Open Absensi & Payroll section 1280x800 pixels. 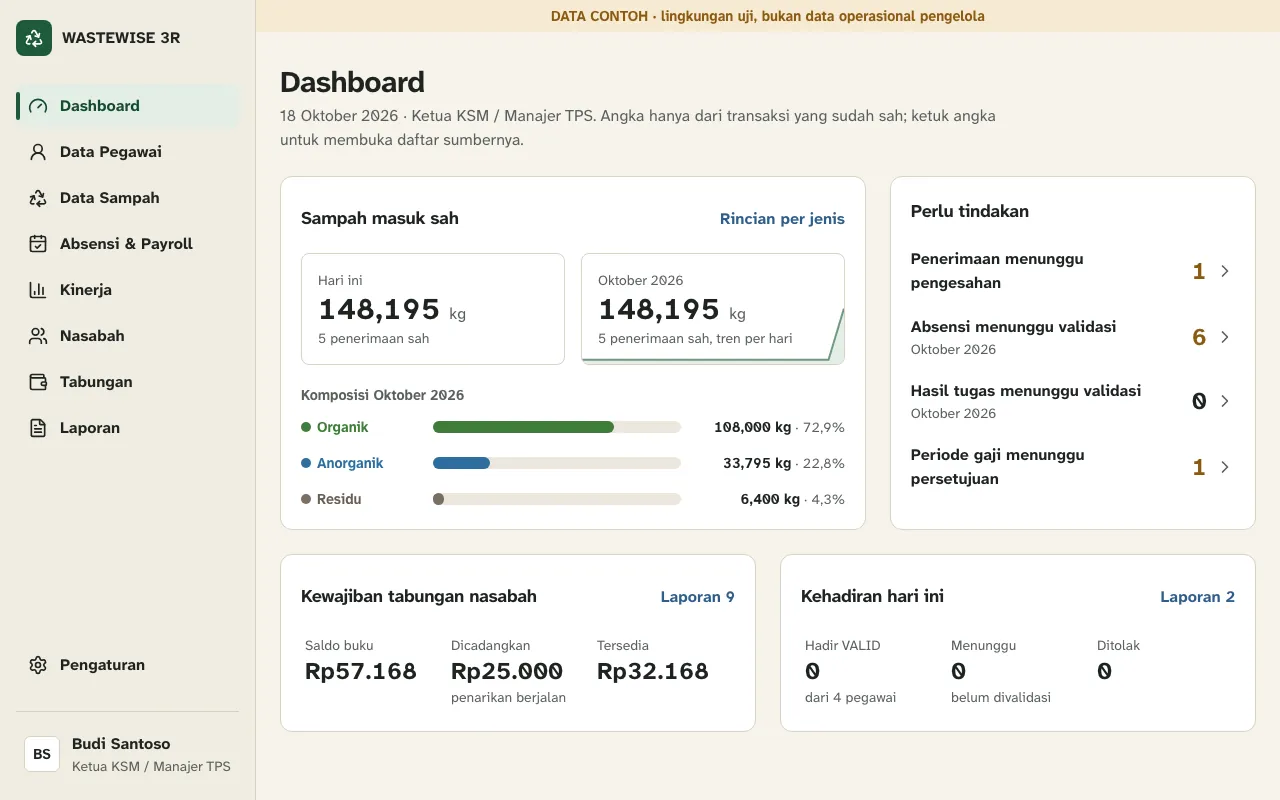coord(128,244)
